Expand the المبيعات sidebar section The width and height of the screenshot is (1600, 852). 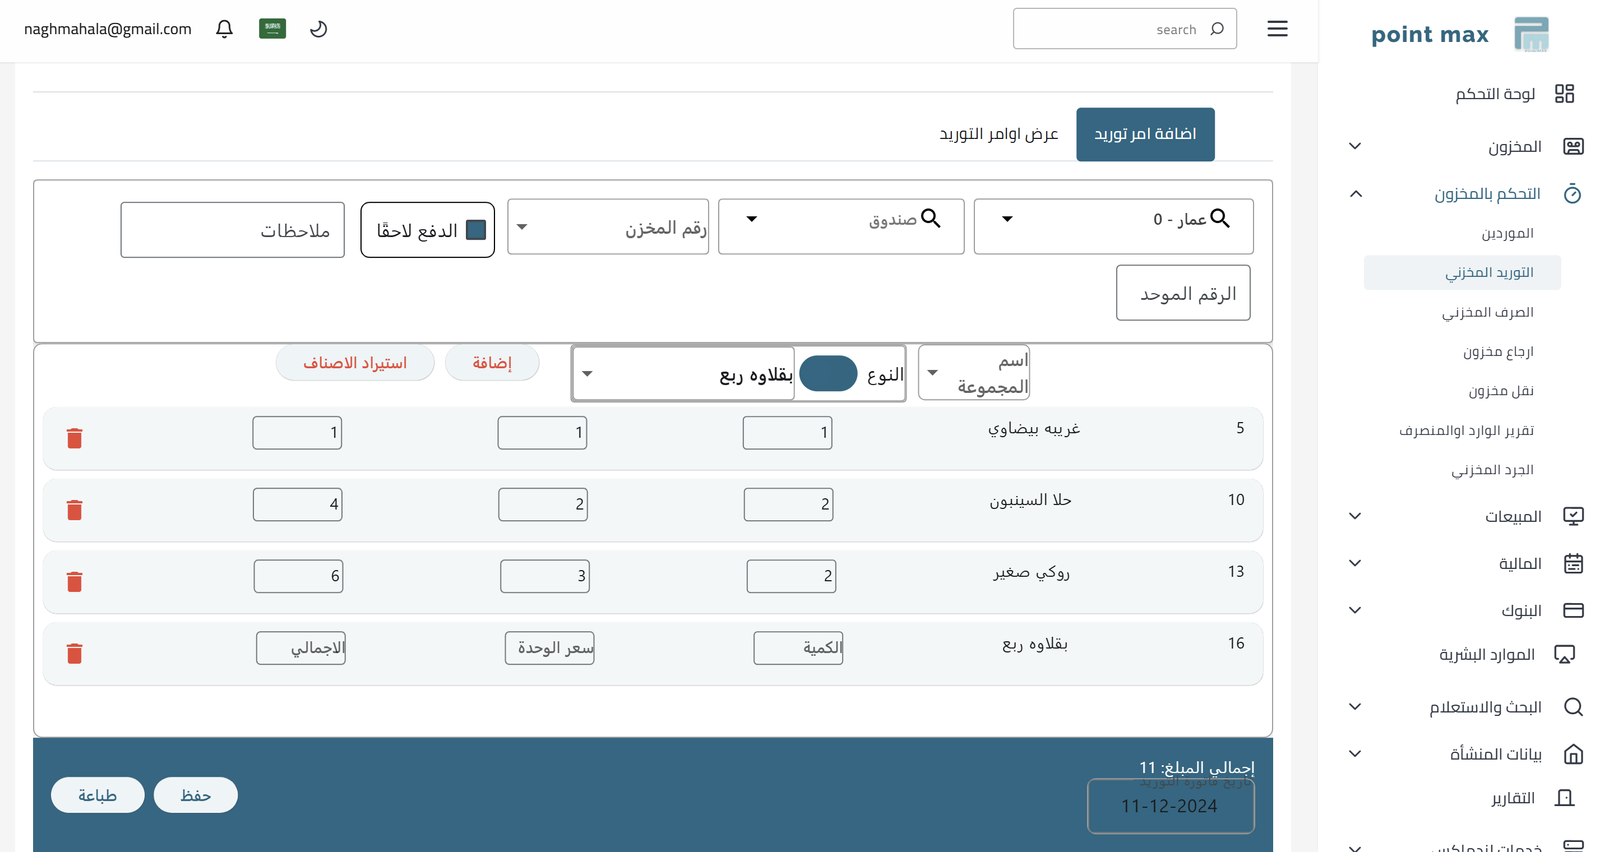point(1355,516)
